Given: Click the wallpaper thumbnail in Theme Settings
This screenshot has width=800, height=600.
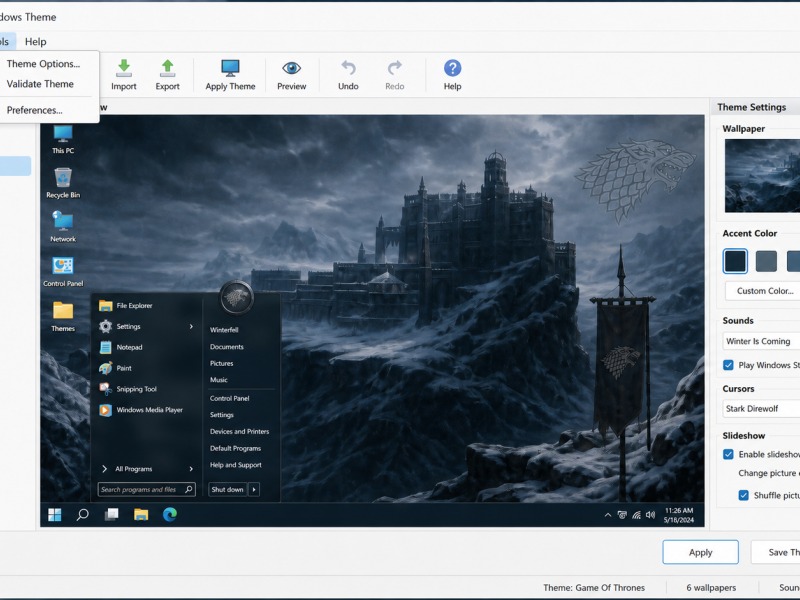Looking at the screenshot, I should click(x=762, y=176).
